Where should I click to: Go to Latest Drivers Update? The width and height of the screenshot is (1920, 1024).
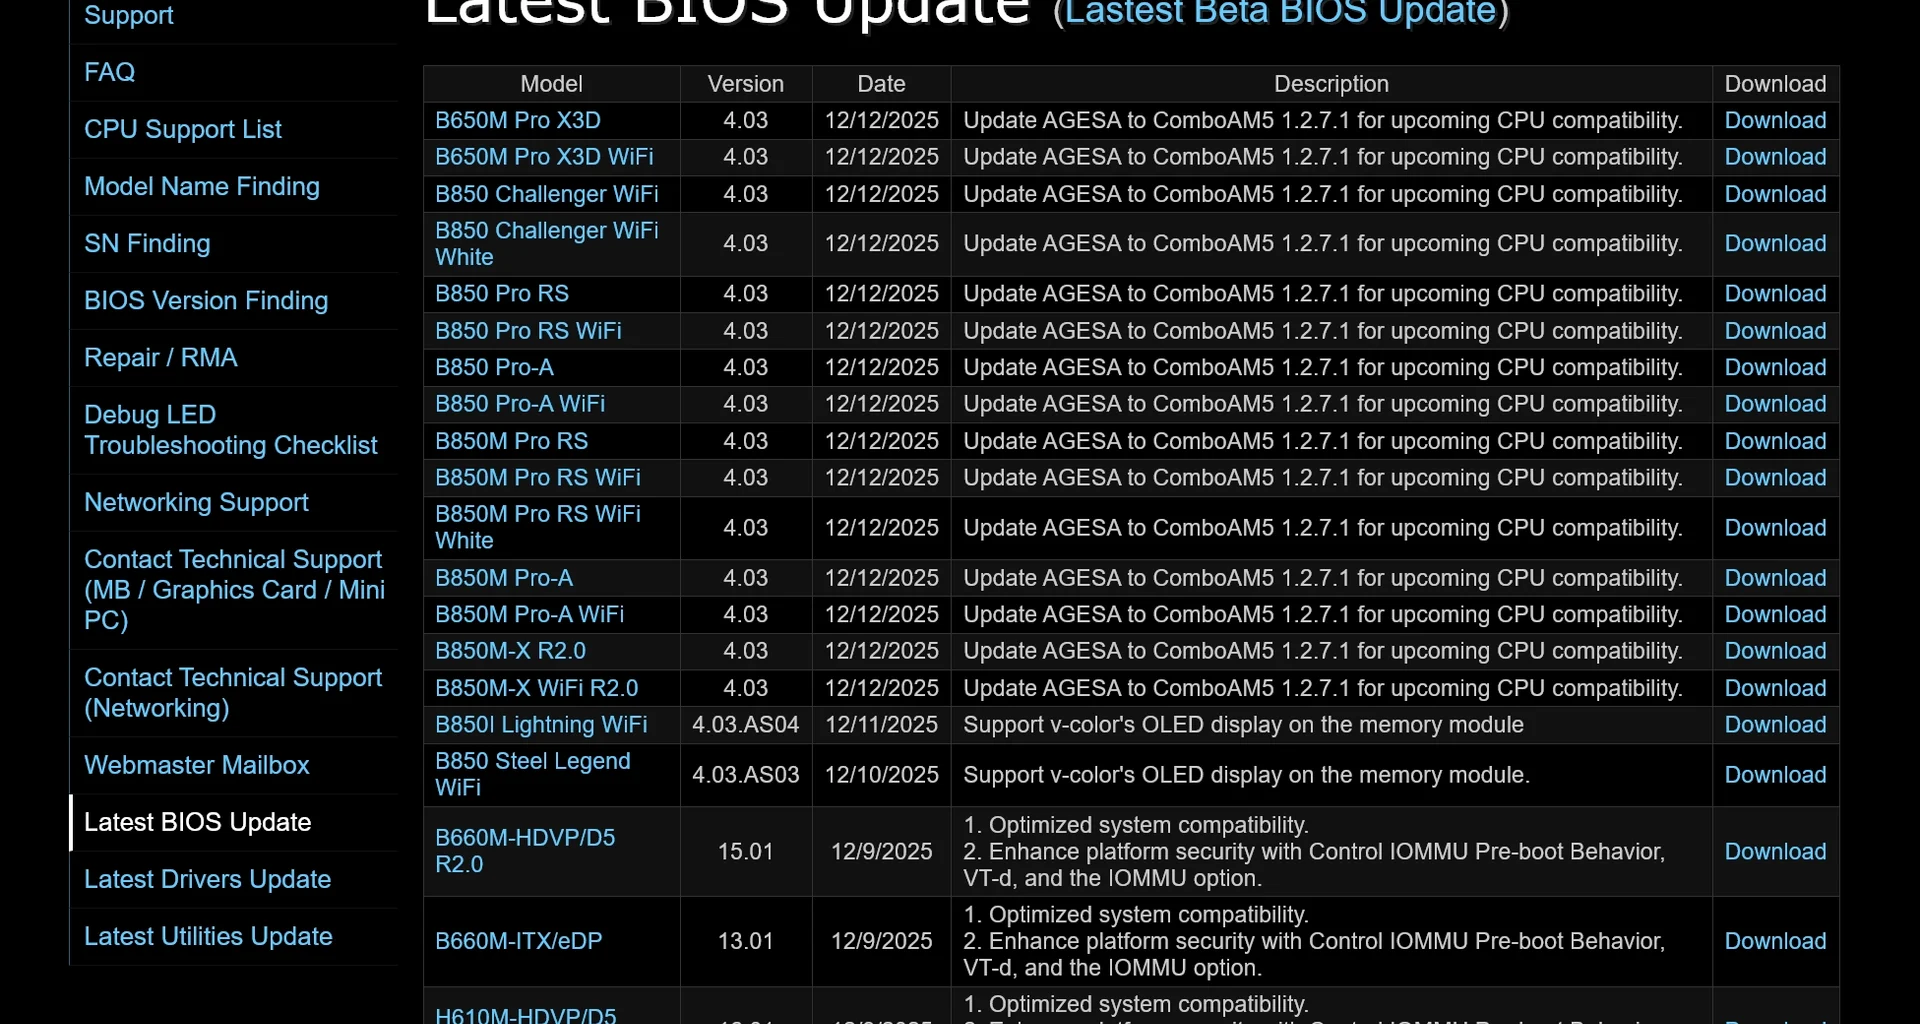pyautogui.click(x=208, y=879)
